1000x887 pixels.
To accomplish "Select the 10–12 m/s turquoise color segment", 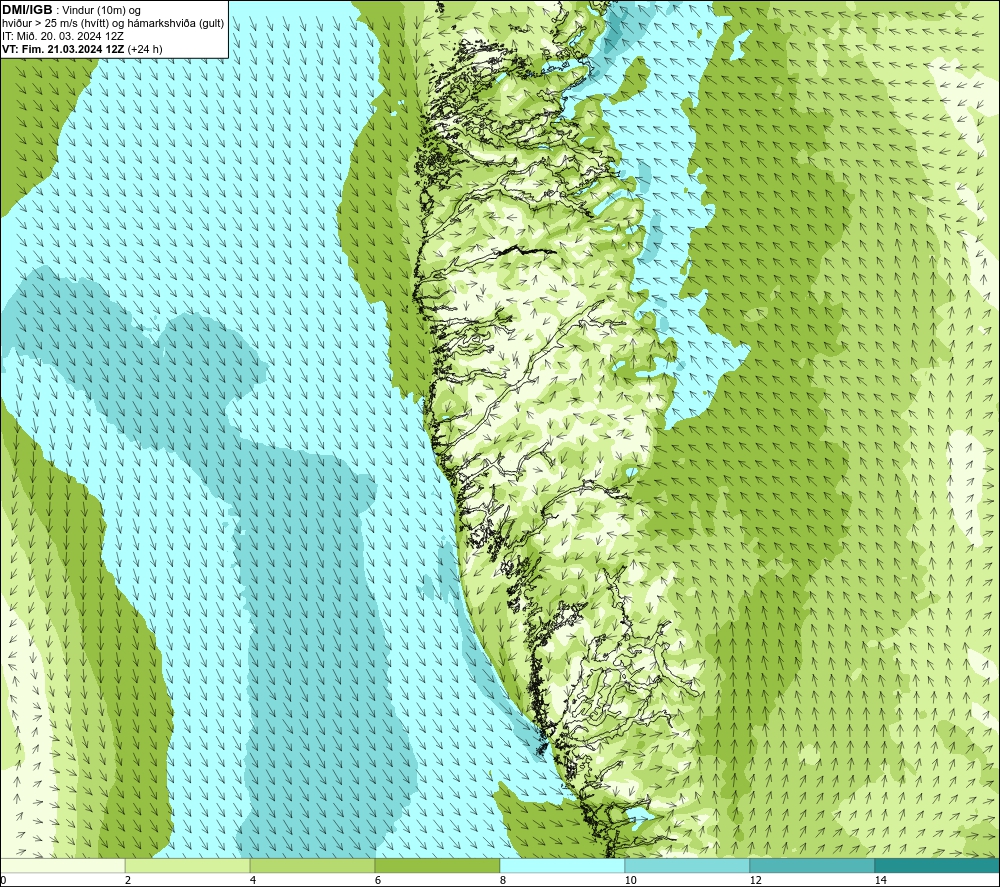I will tap(688, 865).
